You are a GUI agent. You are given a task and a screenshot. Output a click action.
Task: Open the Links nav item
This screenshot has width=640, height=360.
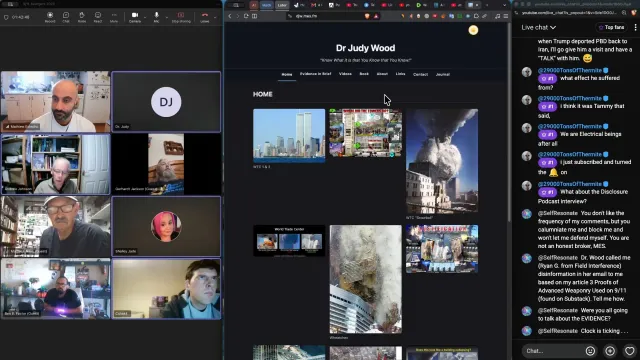coord(400,74)
